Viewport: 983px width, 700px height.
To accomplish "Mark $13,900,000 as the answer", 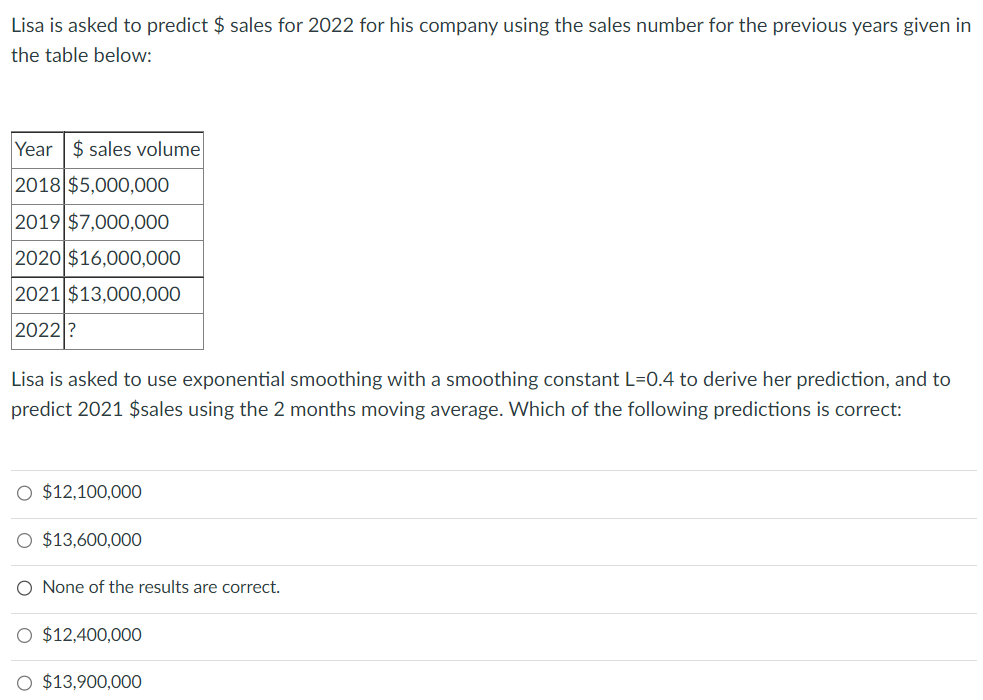I will pos(24,682).
